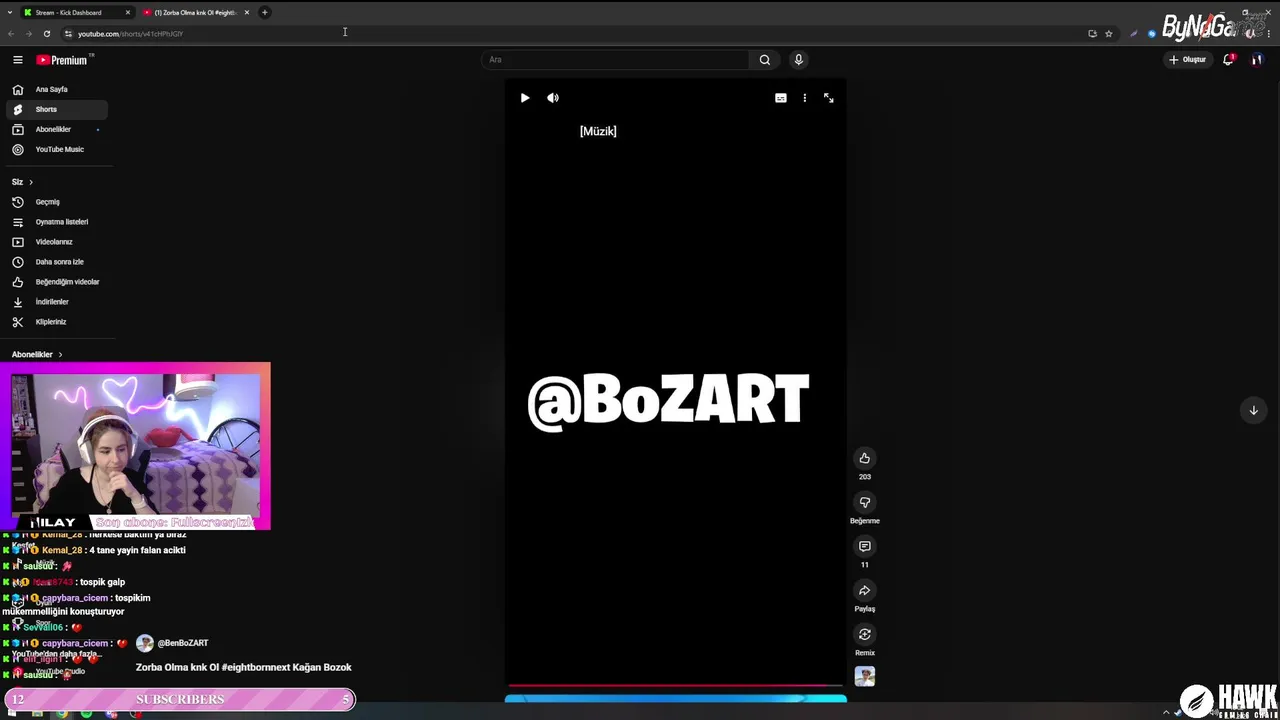Select Shorts in the sidebar
The height and width of the screenshot is (720, 1280).
(56, 109)
